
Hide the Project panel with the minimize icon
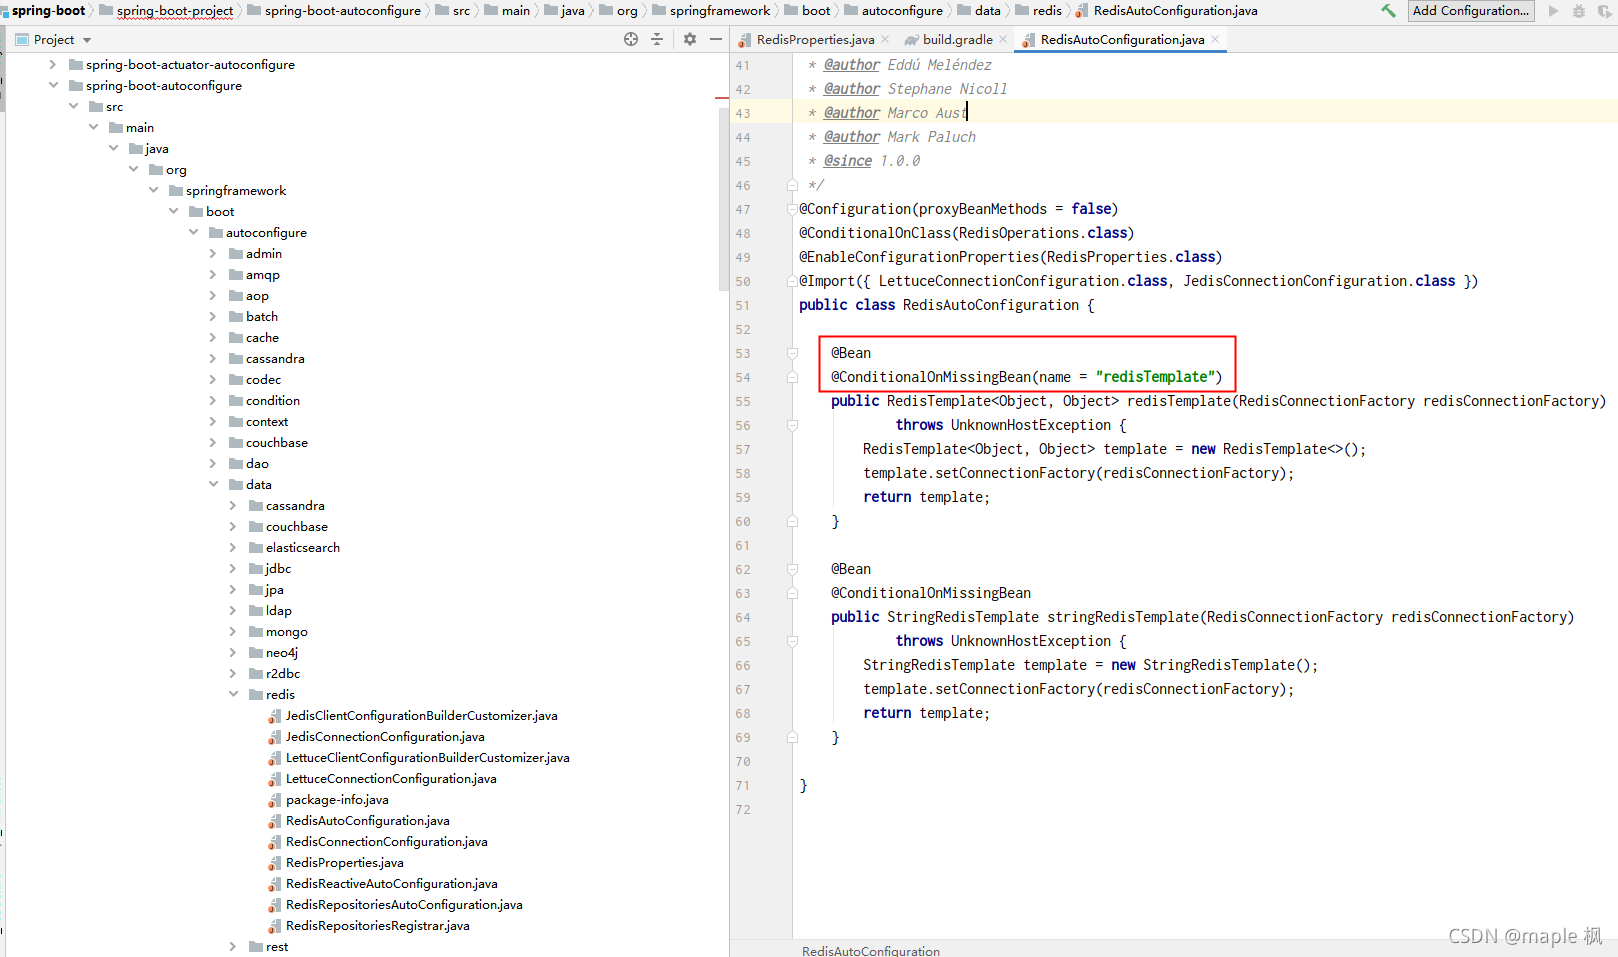(716, 39)
